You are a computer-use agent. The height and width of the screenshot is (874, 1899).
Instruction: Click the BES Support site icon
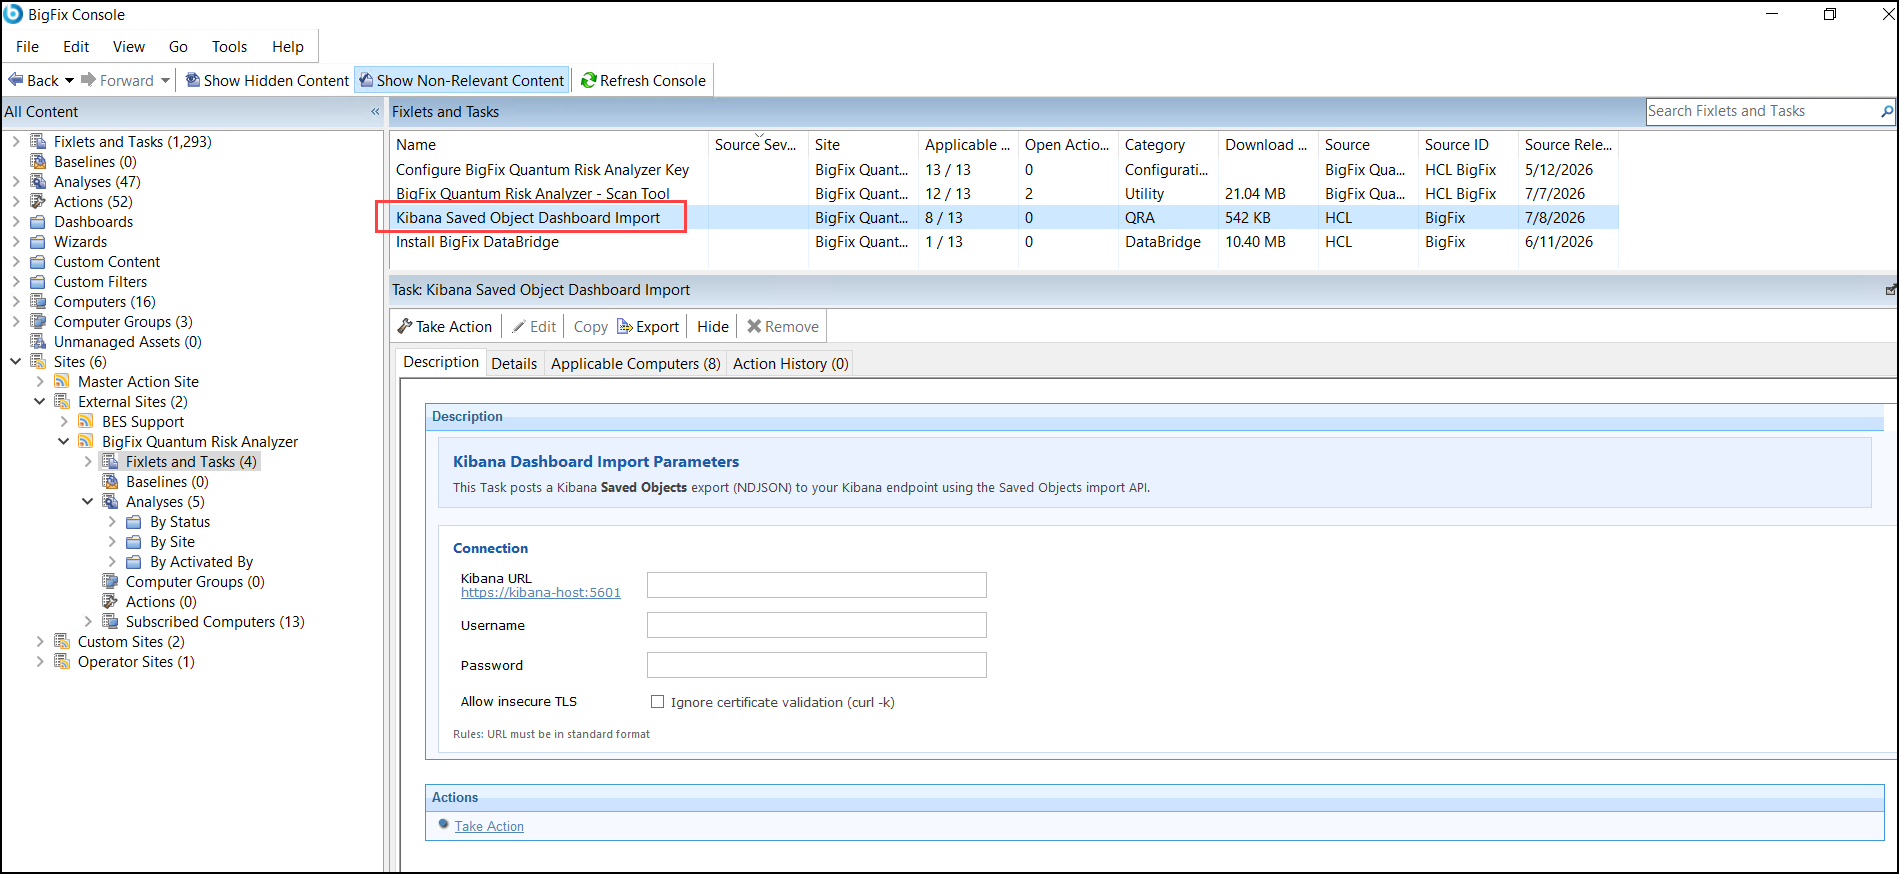point(86,422)
